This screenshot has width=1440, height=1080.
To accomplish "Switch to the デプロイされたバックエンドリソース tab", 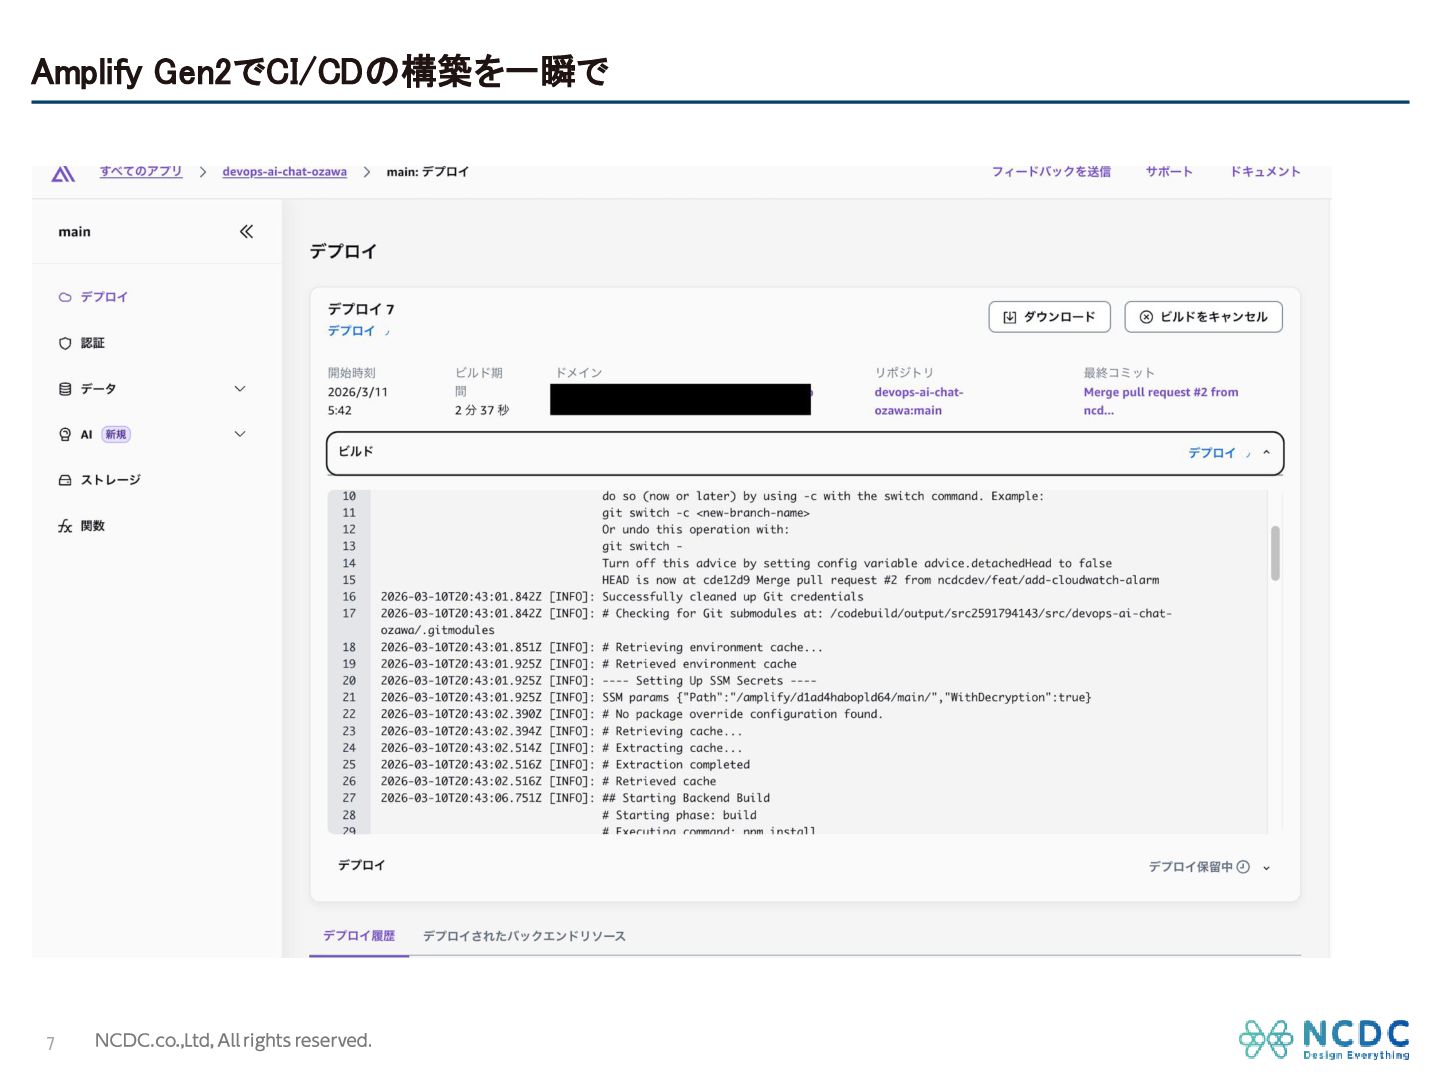I will click(x=524, y=936).
